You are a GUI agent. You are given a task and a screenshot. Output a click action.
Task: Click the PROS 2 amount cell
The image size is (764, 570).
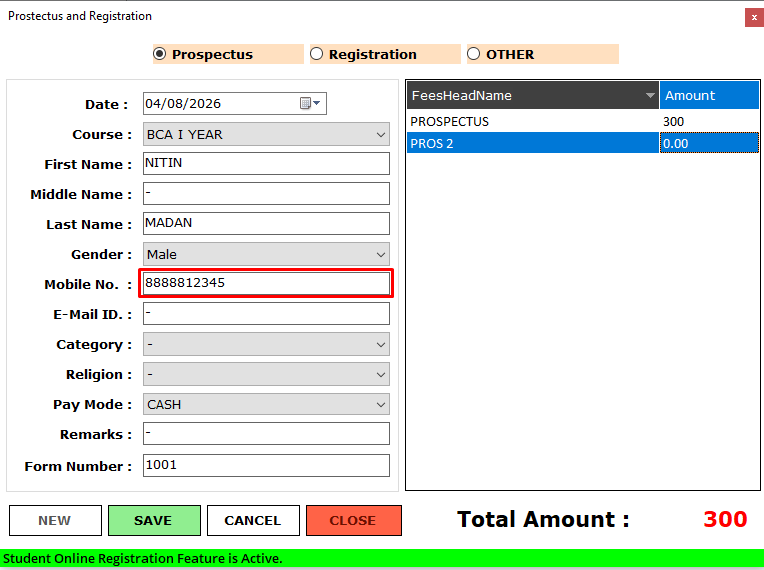709,143
